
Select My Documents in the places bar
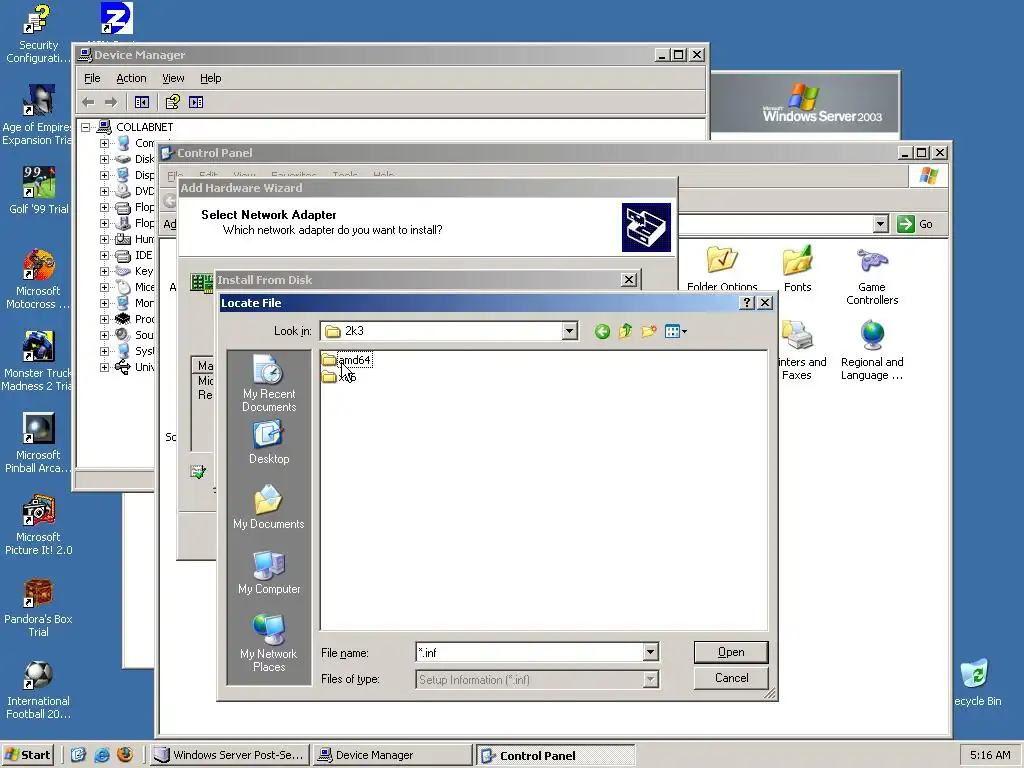pos(268,507)
